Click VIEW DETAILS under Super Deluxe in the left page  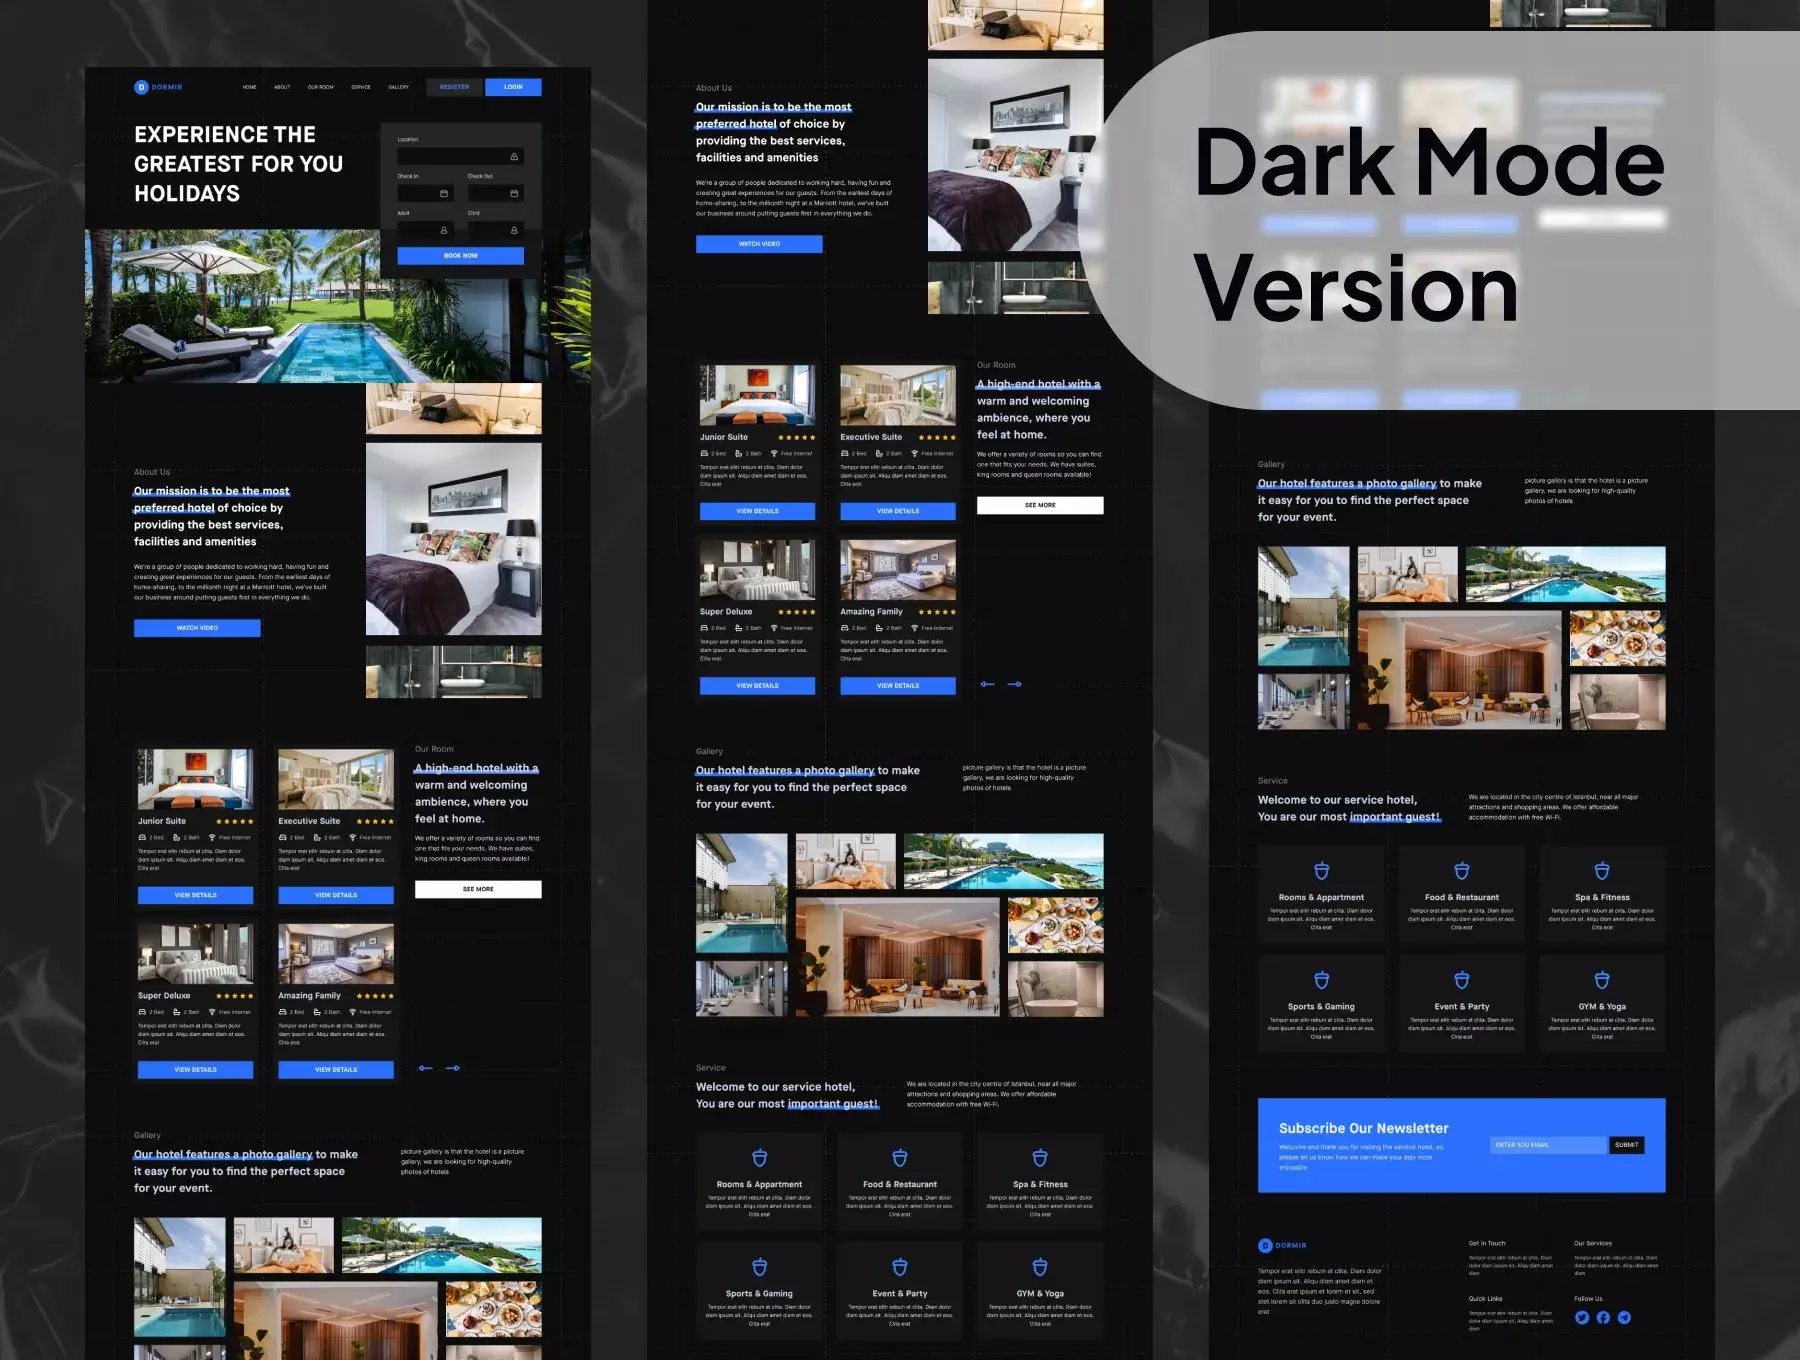tap(195, 1070)
